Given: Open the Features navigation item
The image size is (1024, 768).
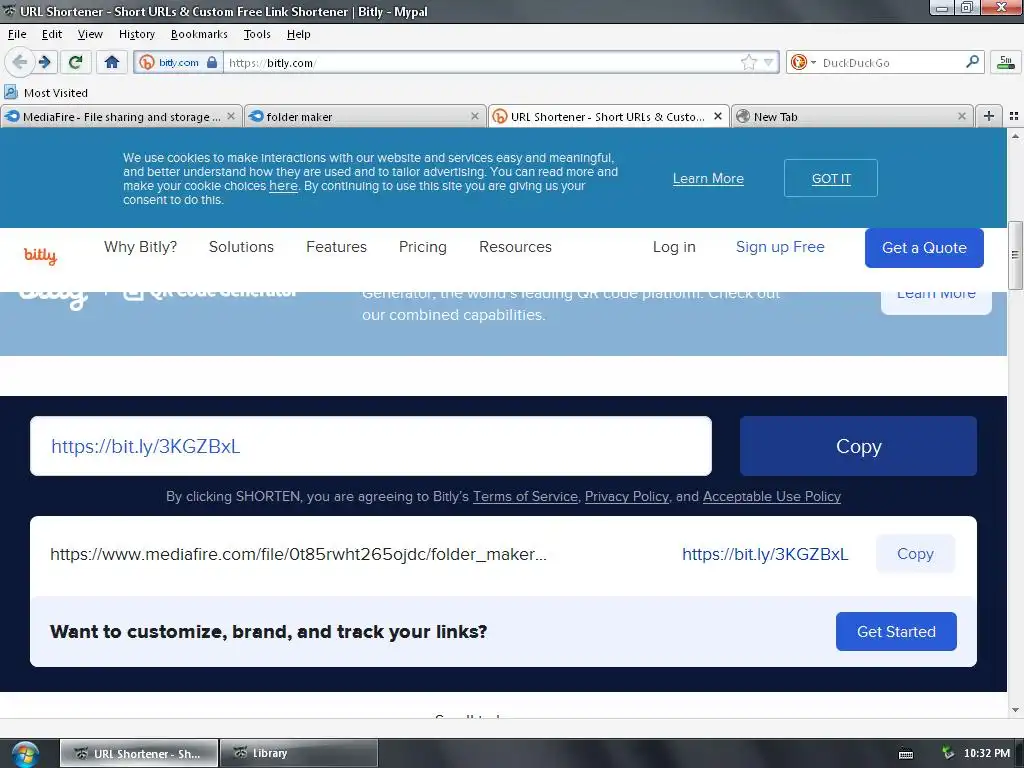Looking at the screenshot, I should (x=336, y=247).
